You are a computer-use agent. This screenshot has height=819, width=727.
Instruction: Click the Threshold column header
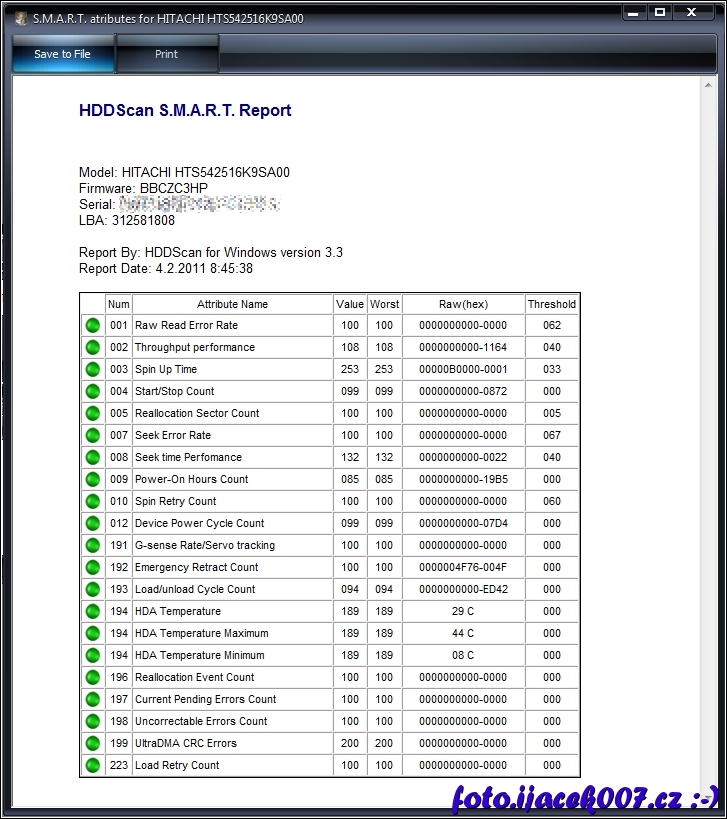552,304
